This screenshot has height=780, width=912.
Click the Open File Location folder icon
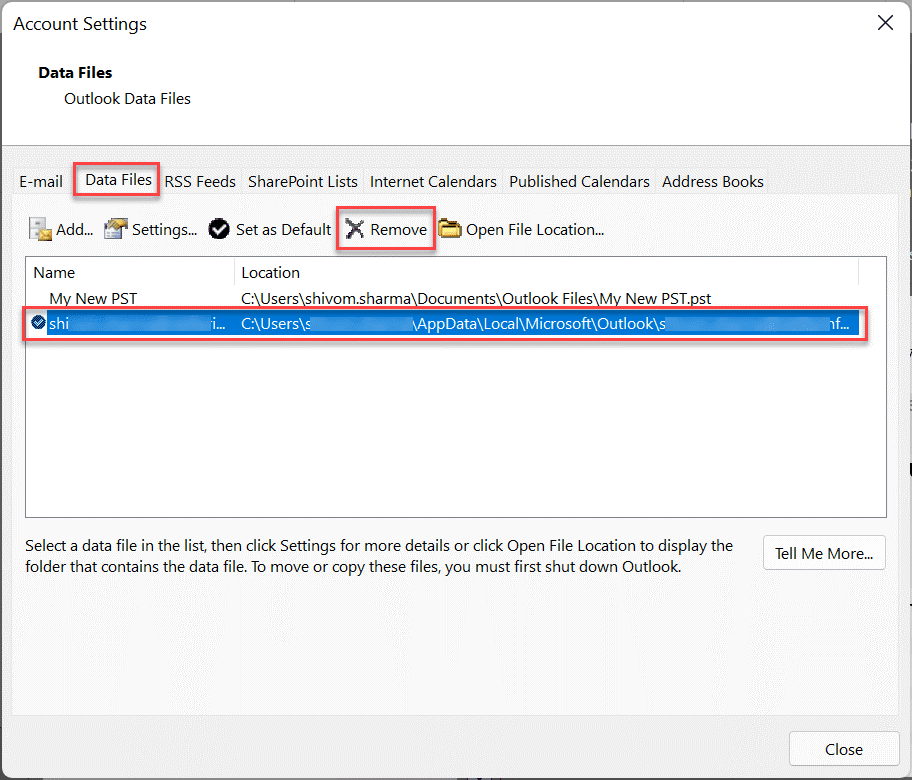(x=450, y=229)
